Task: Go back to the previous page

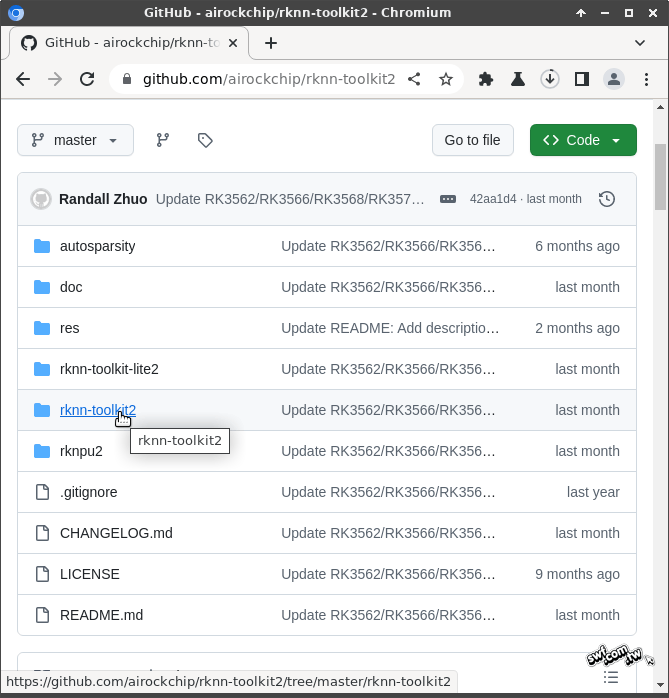Action: tap(23, 79)
